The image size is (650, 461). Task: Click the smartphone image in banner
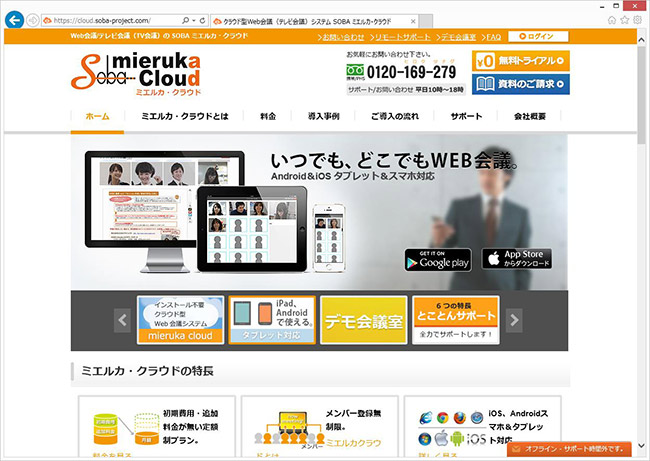pos(329,238)
